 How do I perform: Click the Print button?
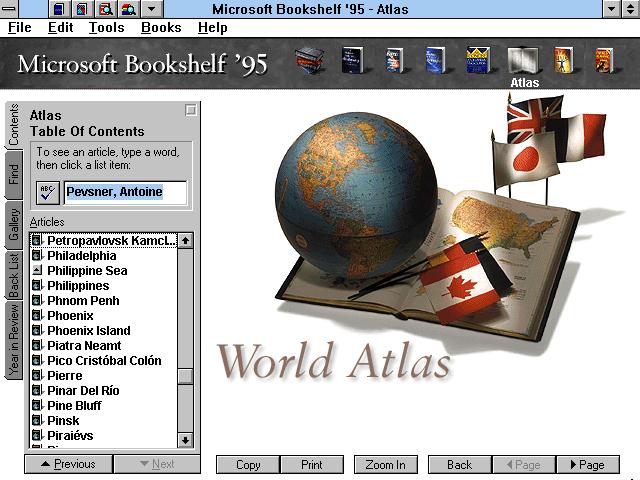point(312,464)
